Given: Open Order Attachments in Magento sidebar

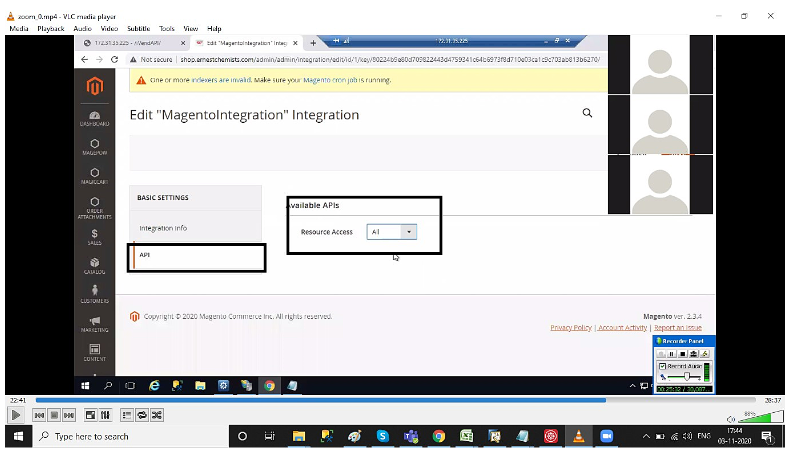Looking at the screenshot, I should pos(94,208).
